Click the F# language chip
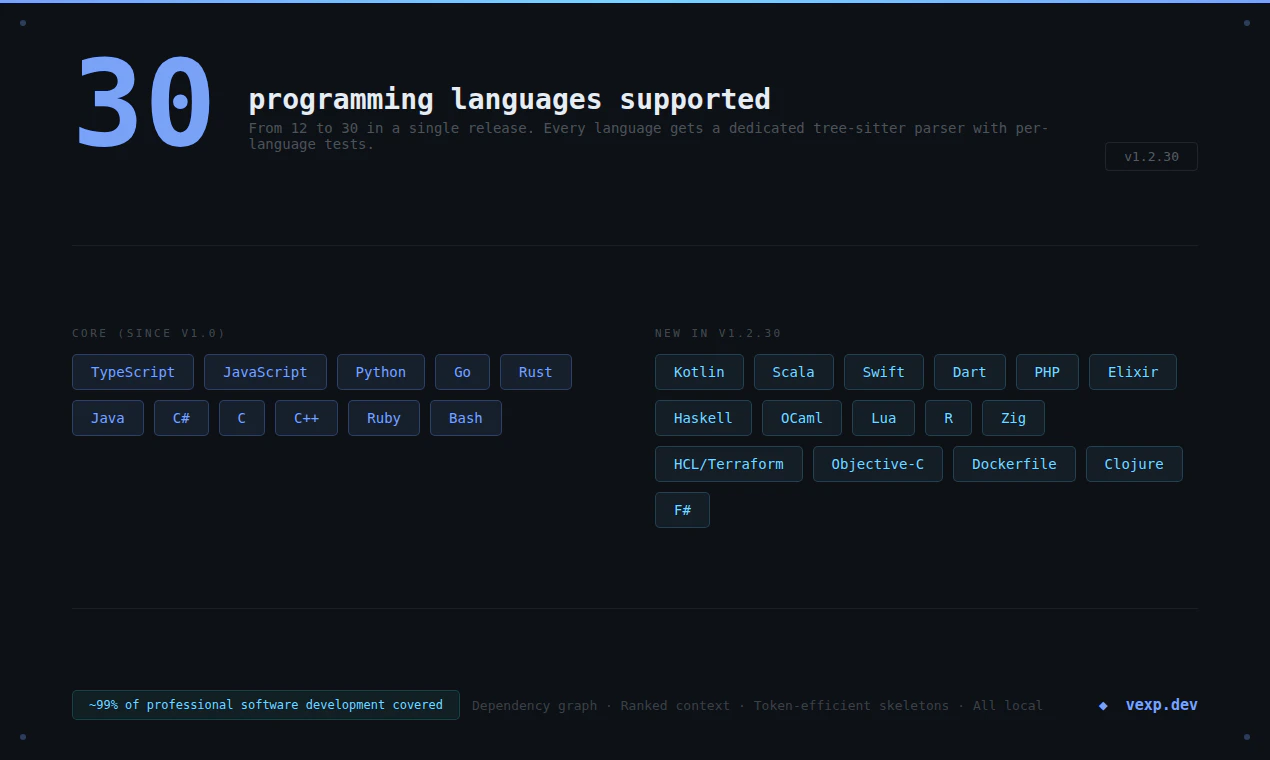The image size is (1270, 760). tap(682, 510)
